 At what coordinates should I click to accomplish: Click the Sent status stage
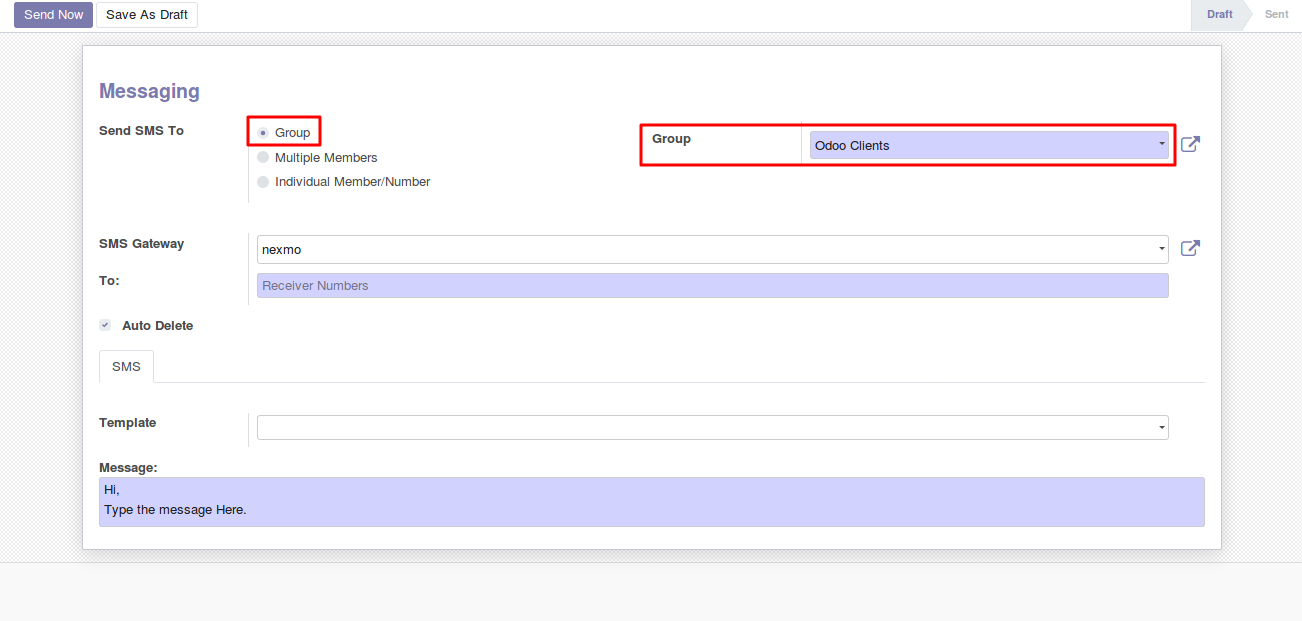coord(1276,14)
